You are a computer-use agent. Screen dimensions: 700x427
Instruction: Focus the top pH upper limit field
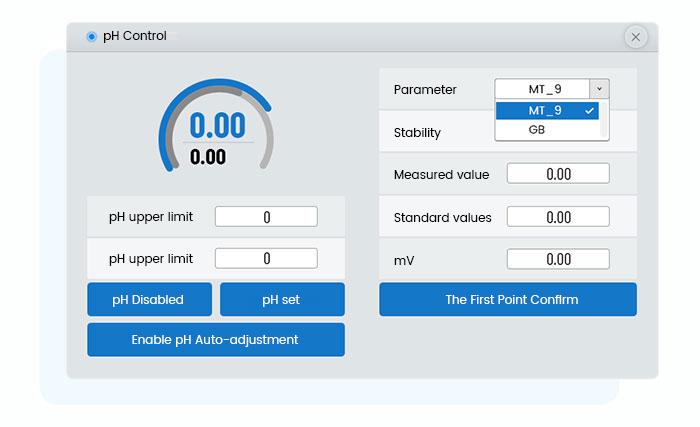point(266,217)
